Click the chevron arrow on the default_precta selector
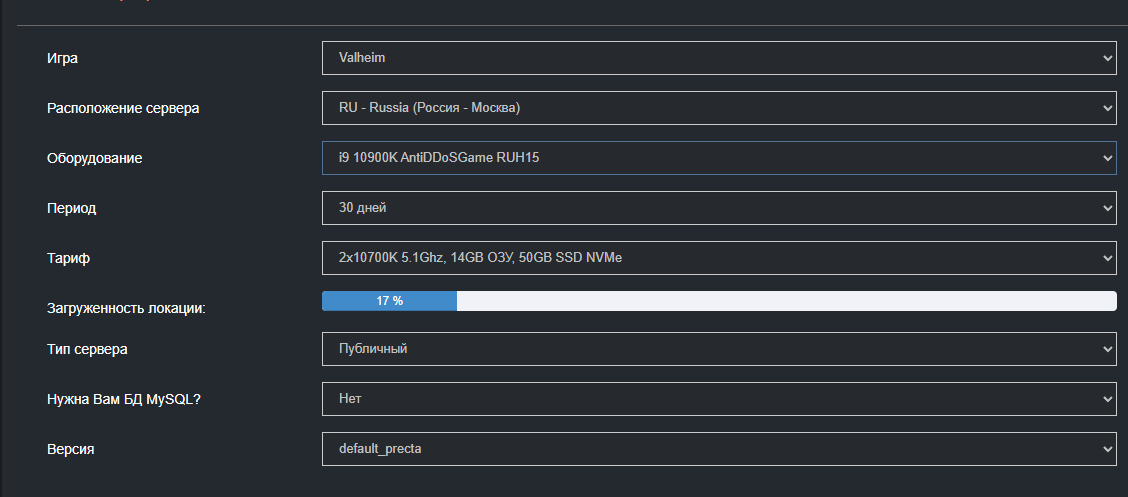This screenshot has height=497, width=1128. (x=1106, y=449)
